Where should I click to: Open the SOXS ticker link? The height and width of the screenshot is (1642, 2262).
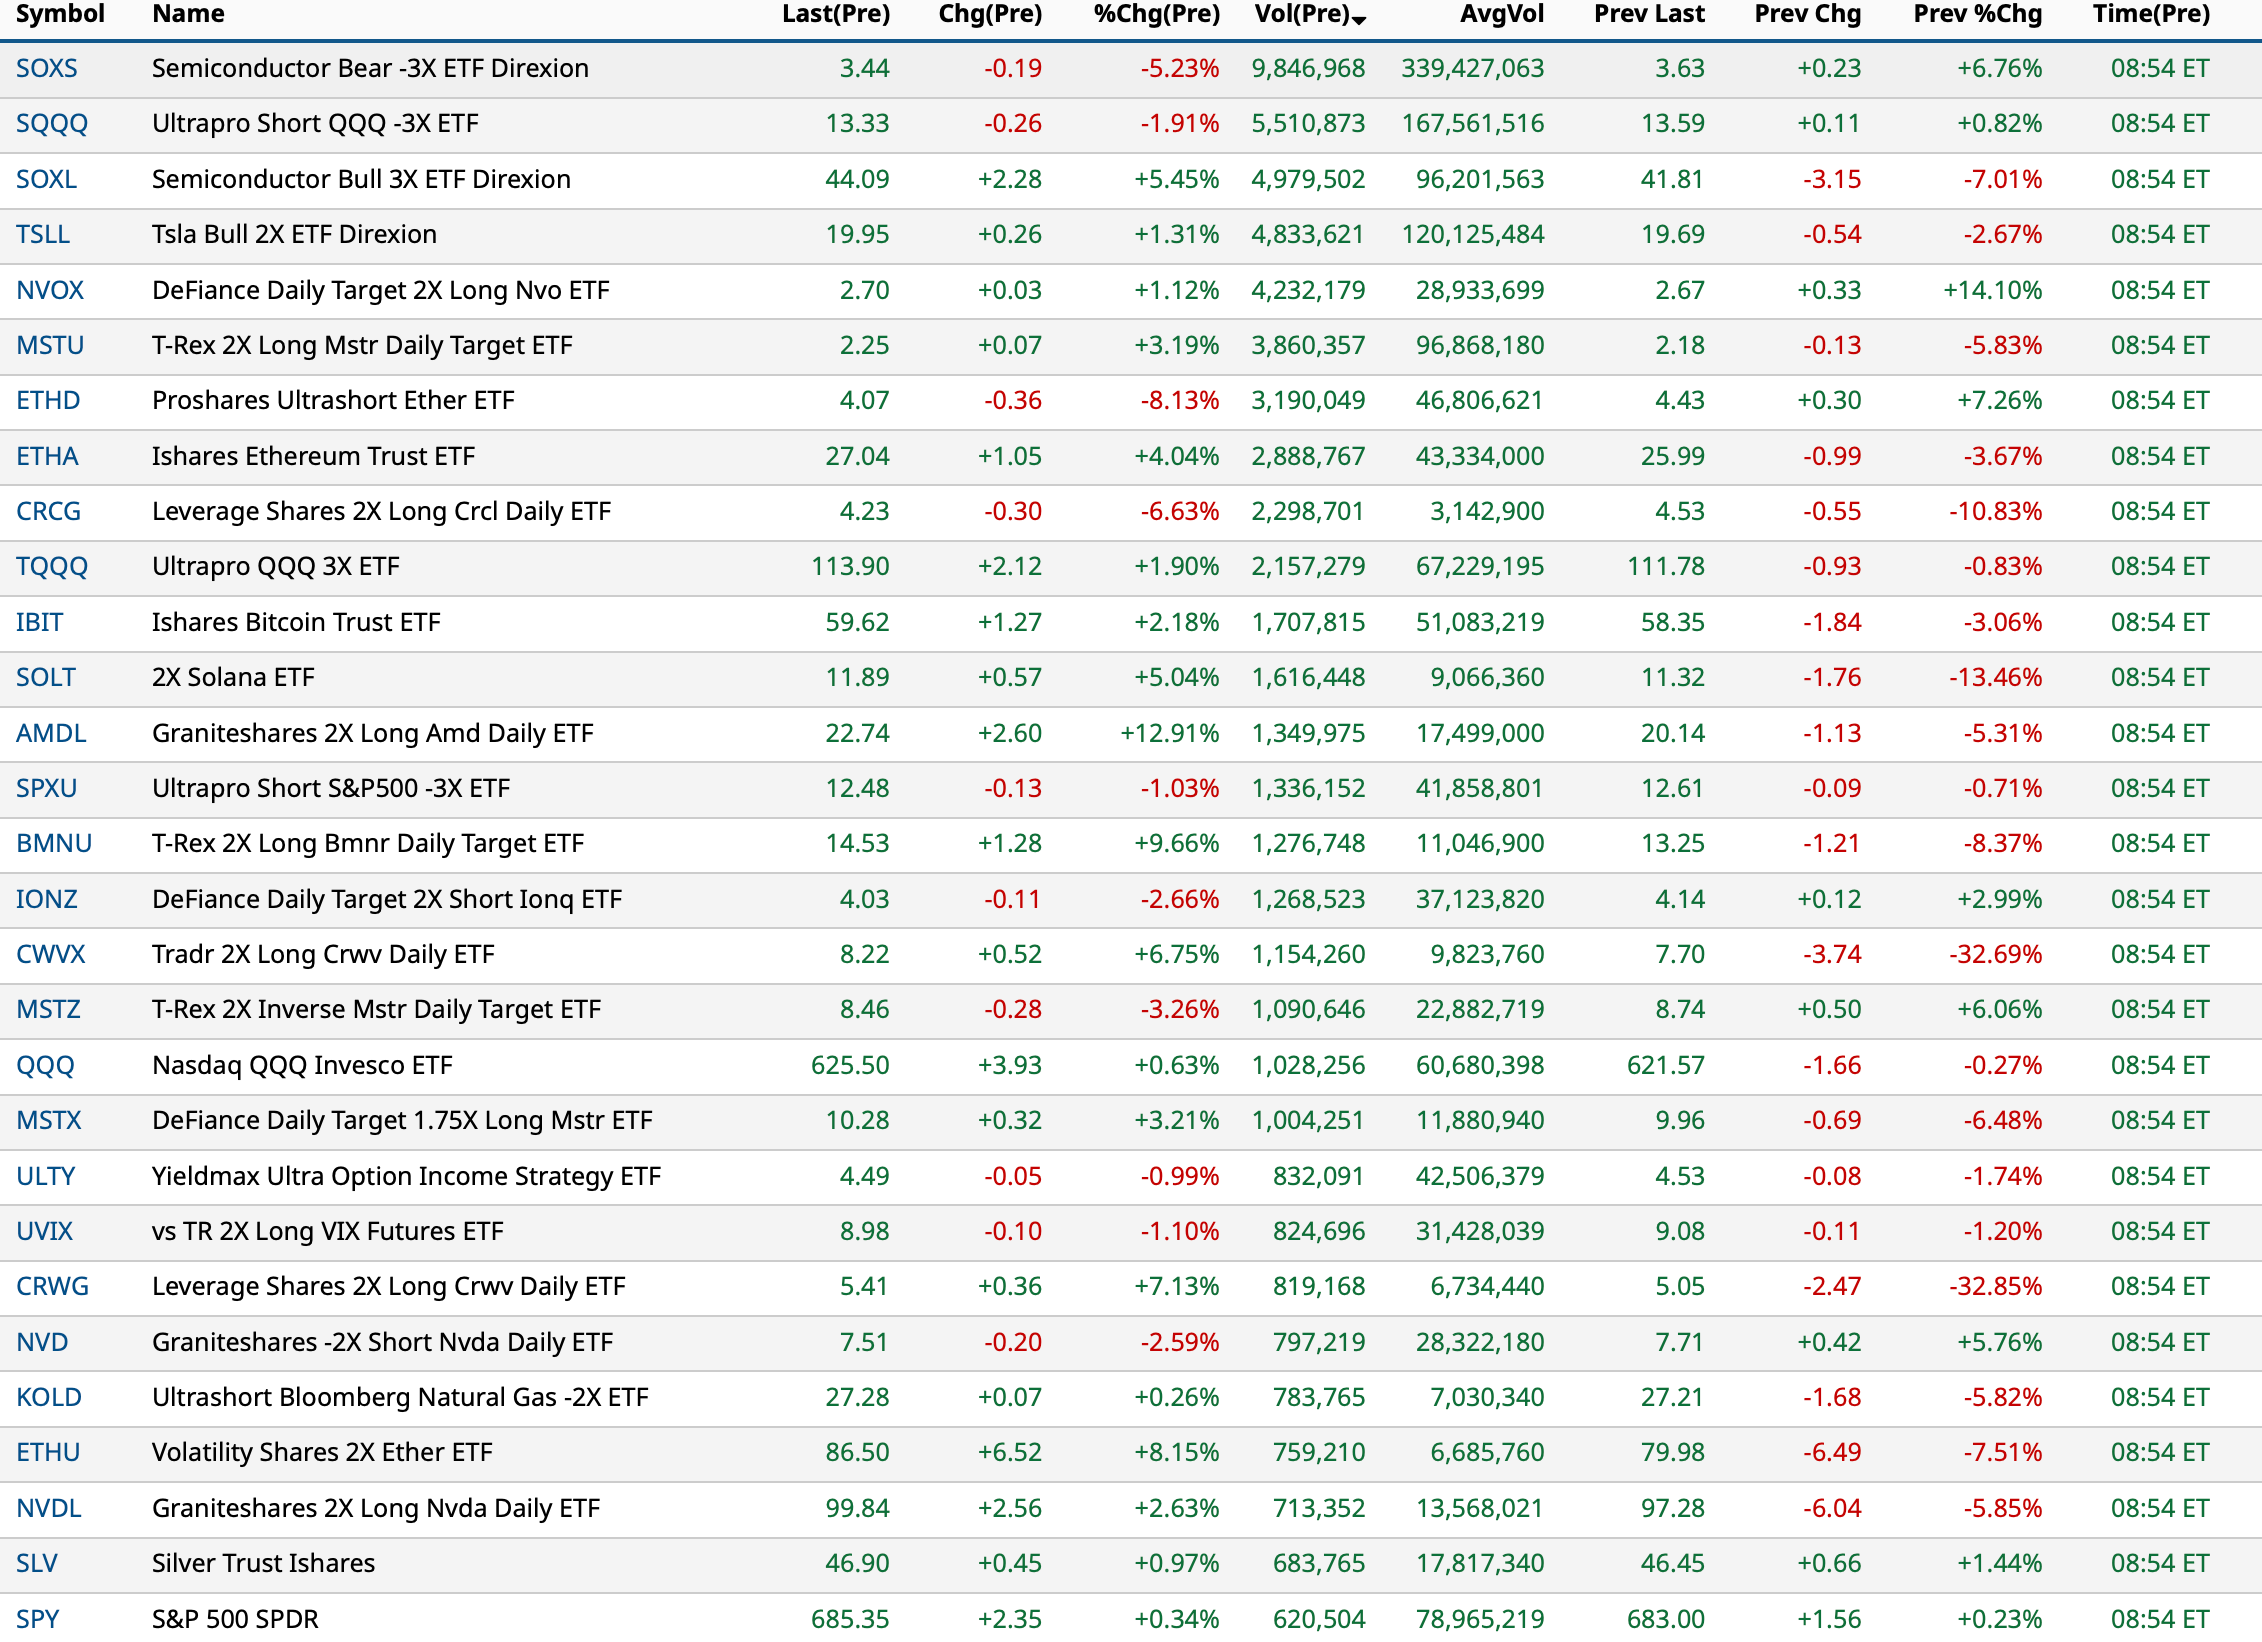47,68
